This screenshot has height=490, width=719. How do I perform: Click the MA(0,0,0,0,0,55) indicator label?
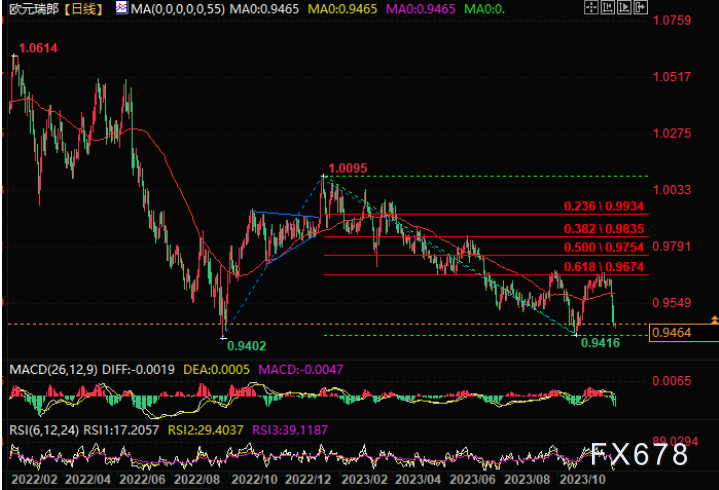click(178, 9)
